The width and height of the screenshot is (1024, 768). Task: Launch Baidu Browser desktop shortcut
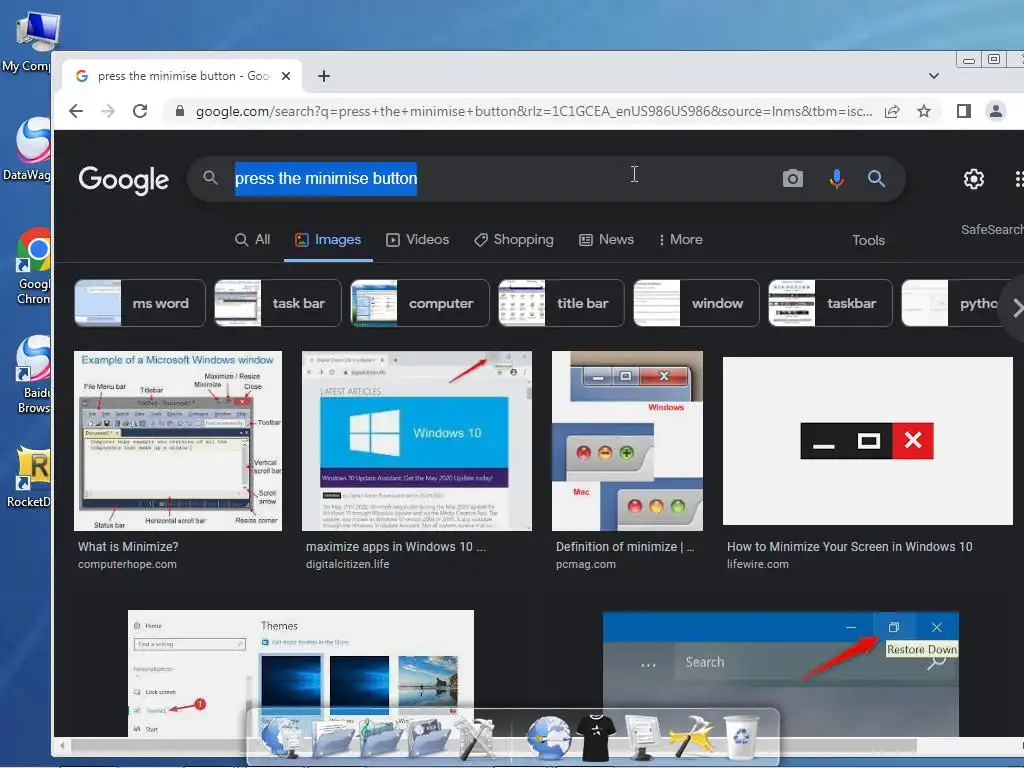point(33,375)
